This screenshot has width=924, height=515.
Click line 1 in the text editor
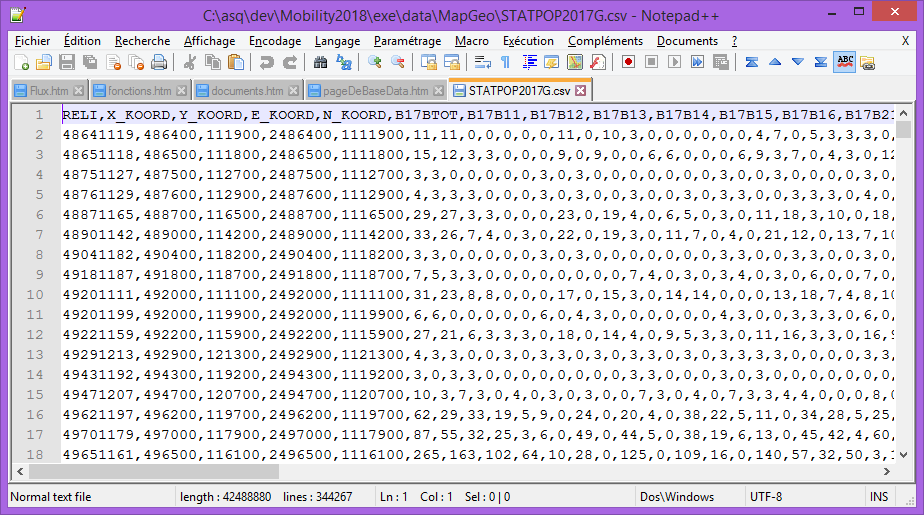(400, 115)
